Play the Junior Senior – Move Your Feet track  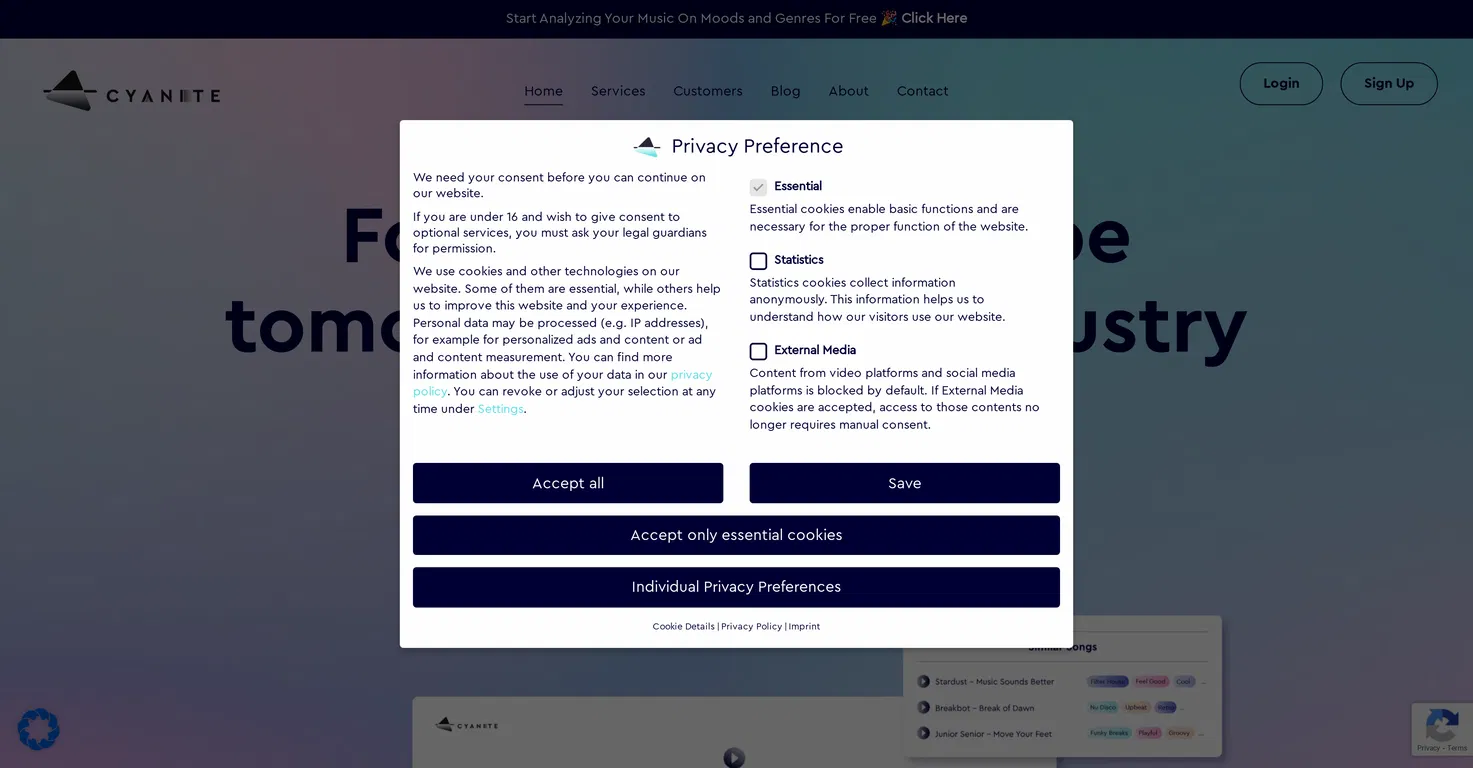[924, 734]
